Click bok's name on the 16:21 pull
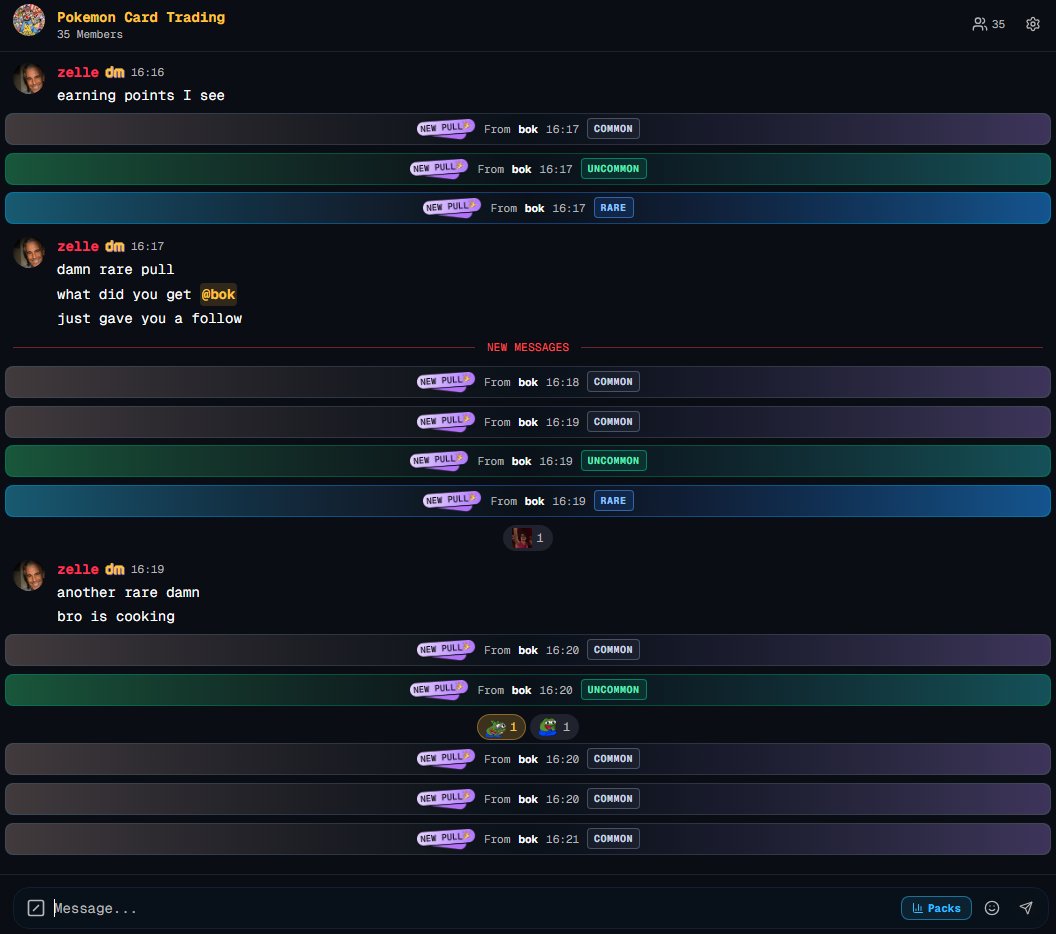 click(528, 839)
